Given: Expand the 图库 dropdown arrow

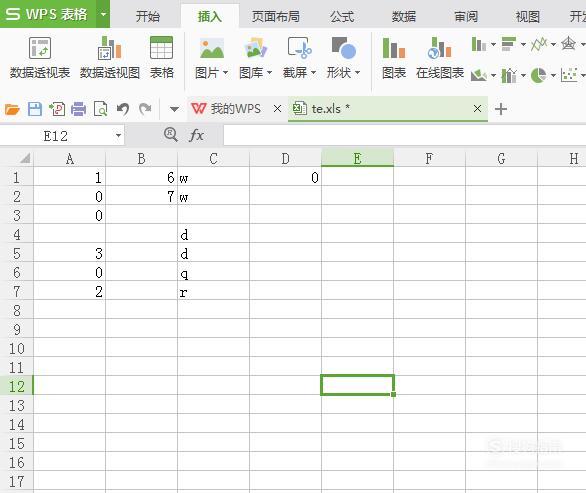Looking at the screenshot, I should [x=269, y=73].
